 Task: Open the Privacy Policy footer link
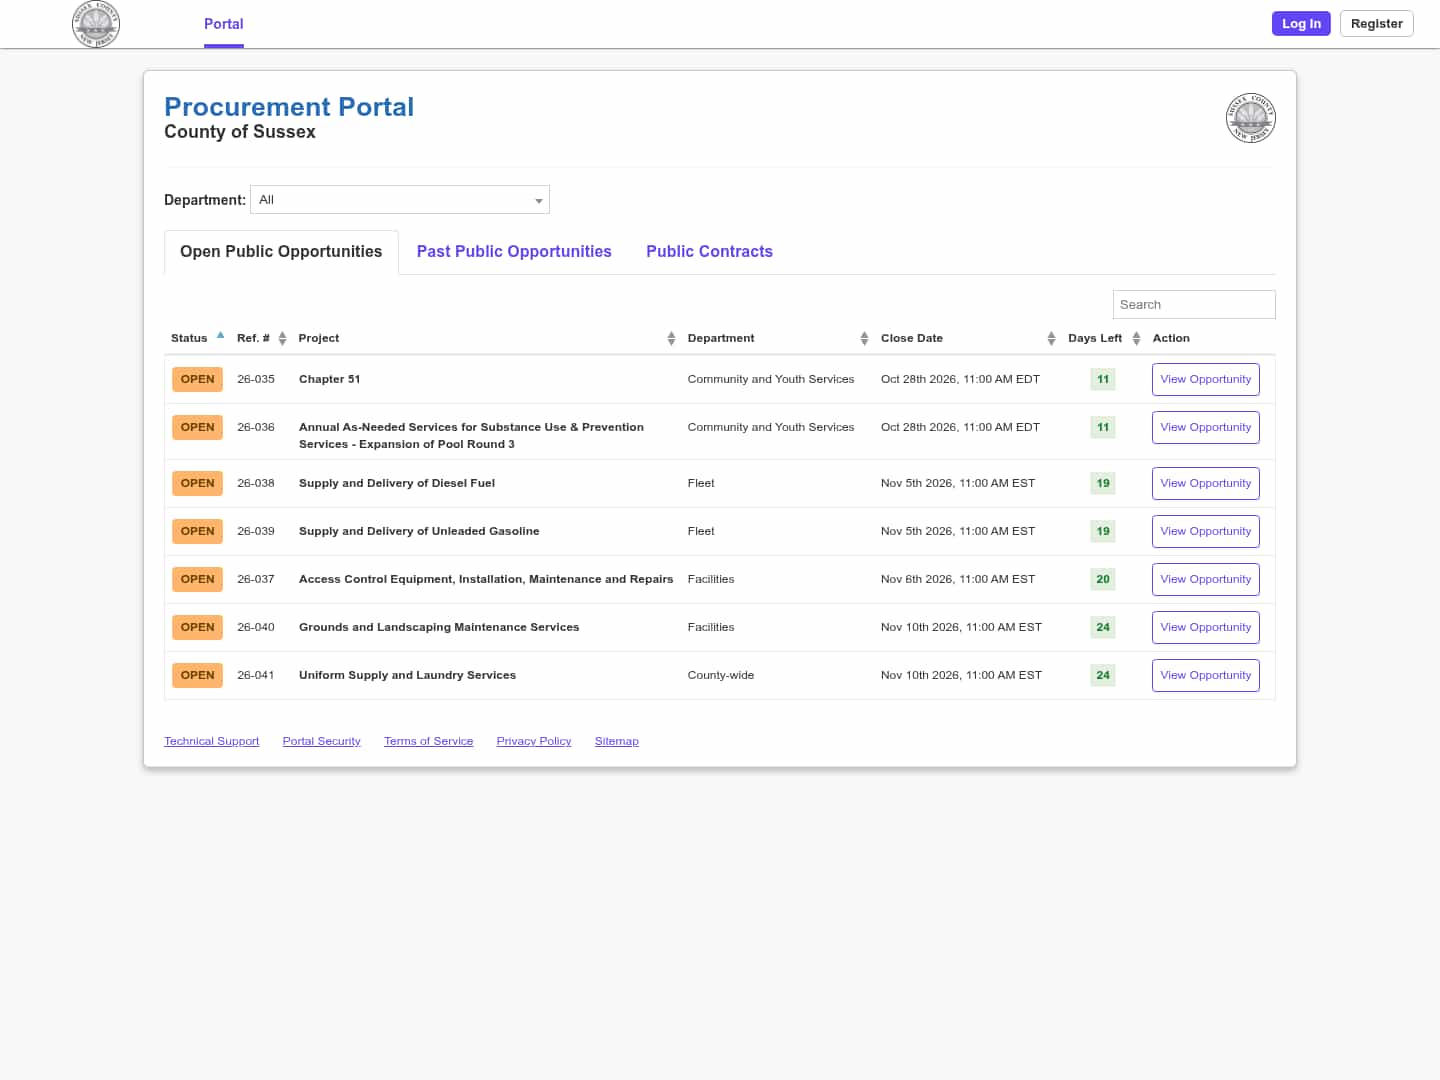click(x=534, y=741)
